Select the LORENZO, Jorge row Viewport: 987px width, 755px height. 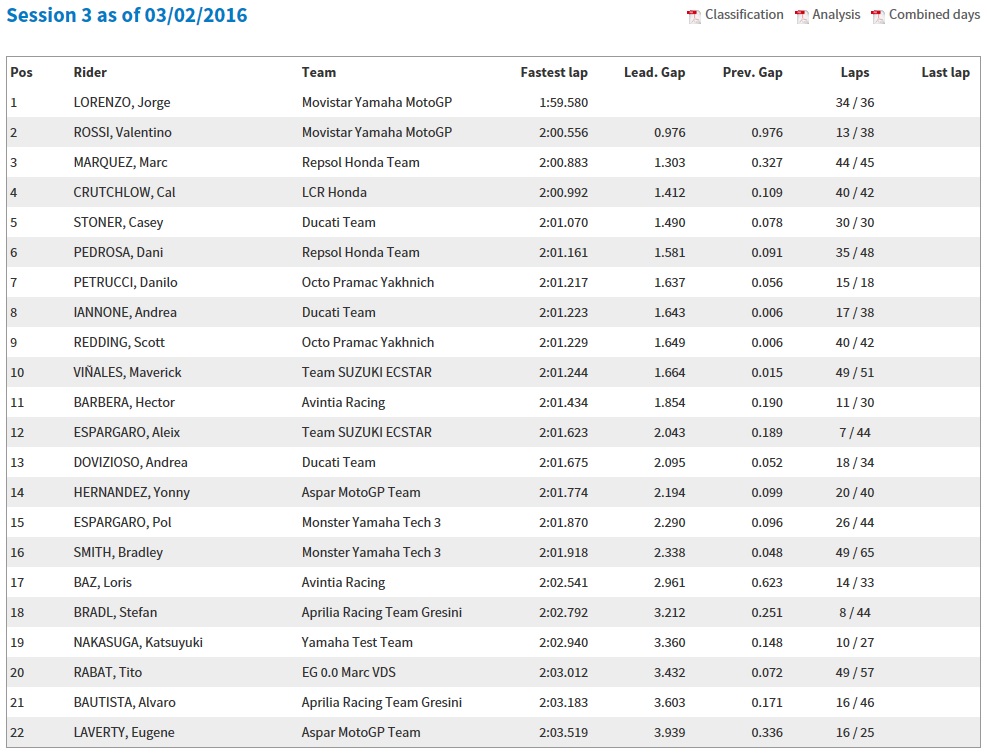(x=494, y=102)
